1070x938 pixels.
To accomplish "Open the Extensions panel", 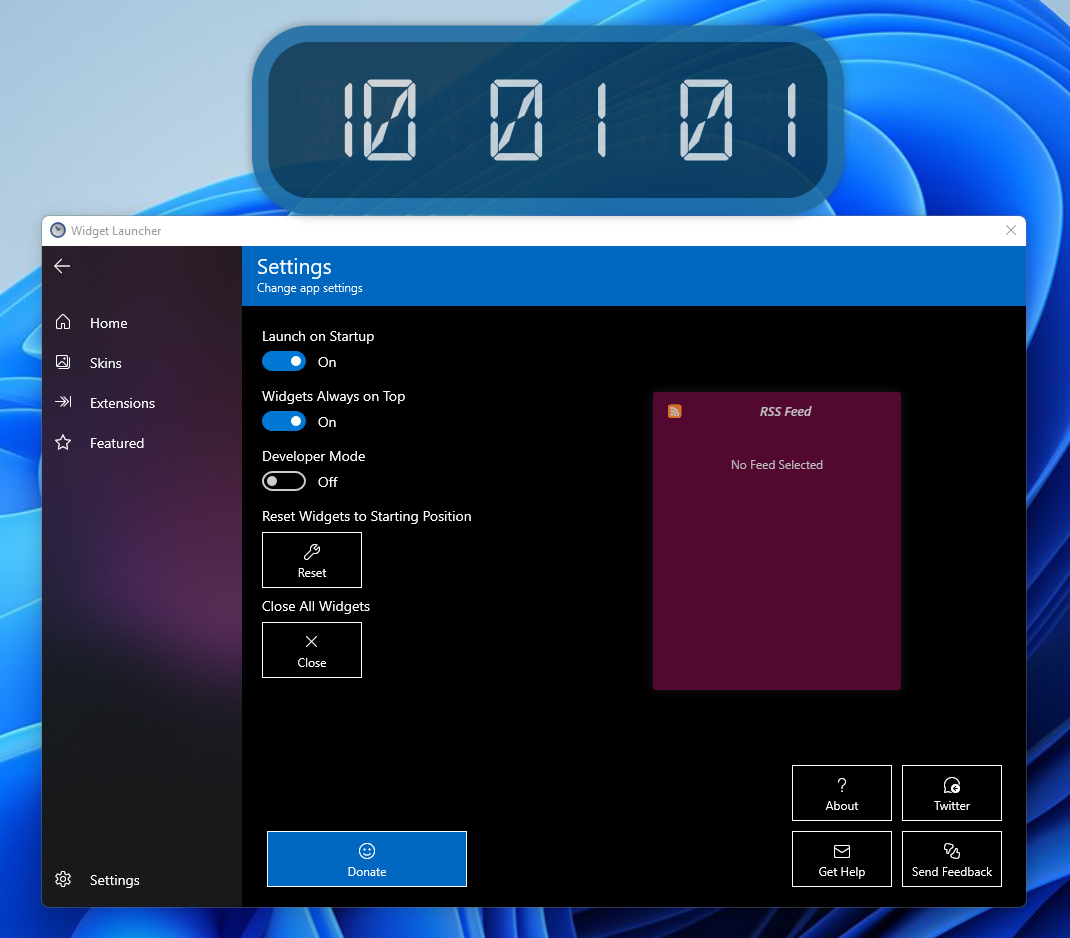I will (x=62, y=402).
